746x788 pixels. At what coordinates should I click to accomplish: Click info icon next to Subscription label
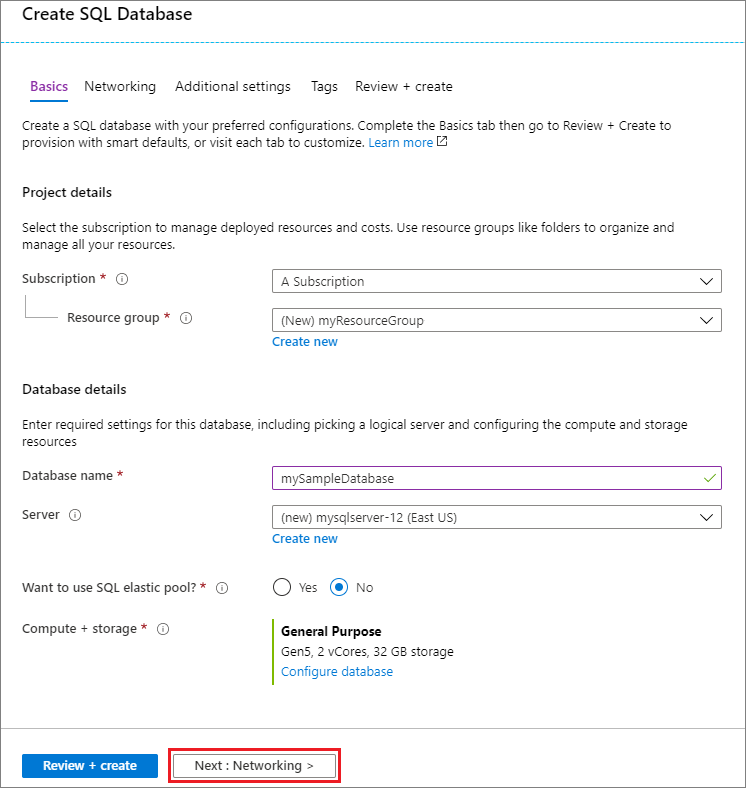[x=122, y=279]
